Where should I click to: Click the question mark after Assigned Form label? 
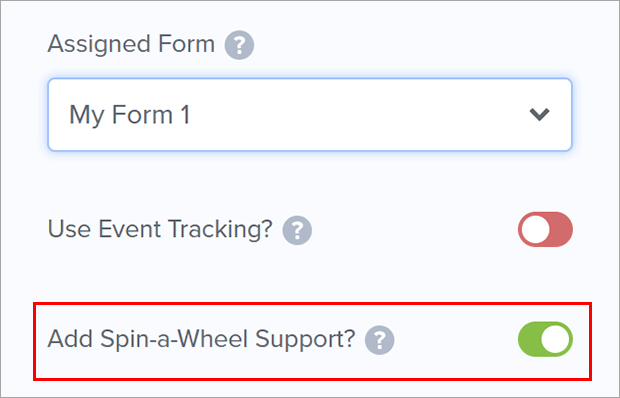pos(239,45)
